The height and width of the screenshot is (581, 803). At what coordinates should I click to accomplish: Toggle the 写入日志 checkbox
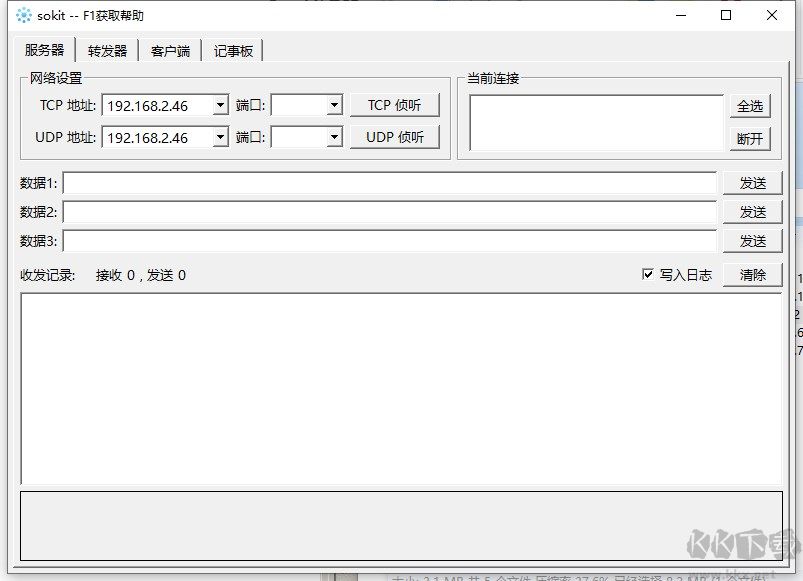[x=648, y=276]
